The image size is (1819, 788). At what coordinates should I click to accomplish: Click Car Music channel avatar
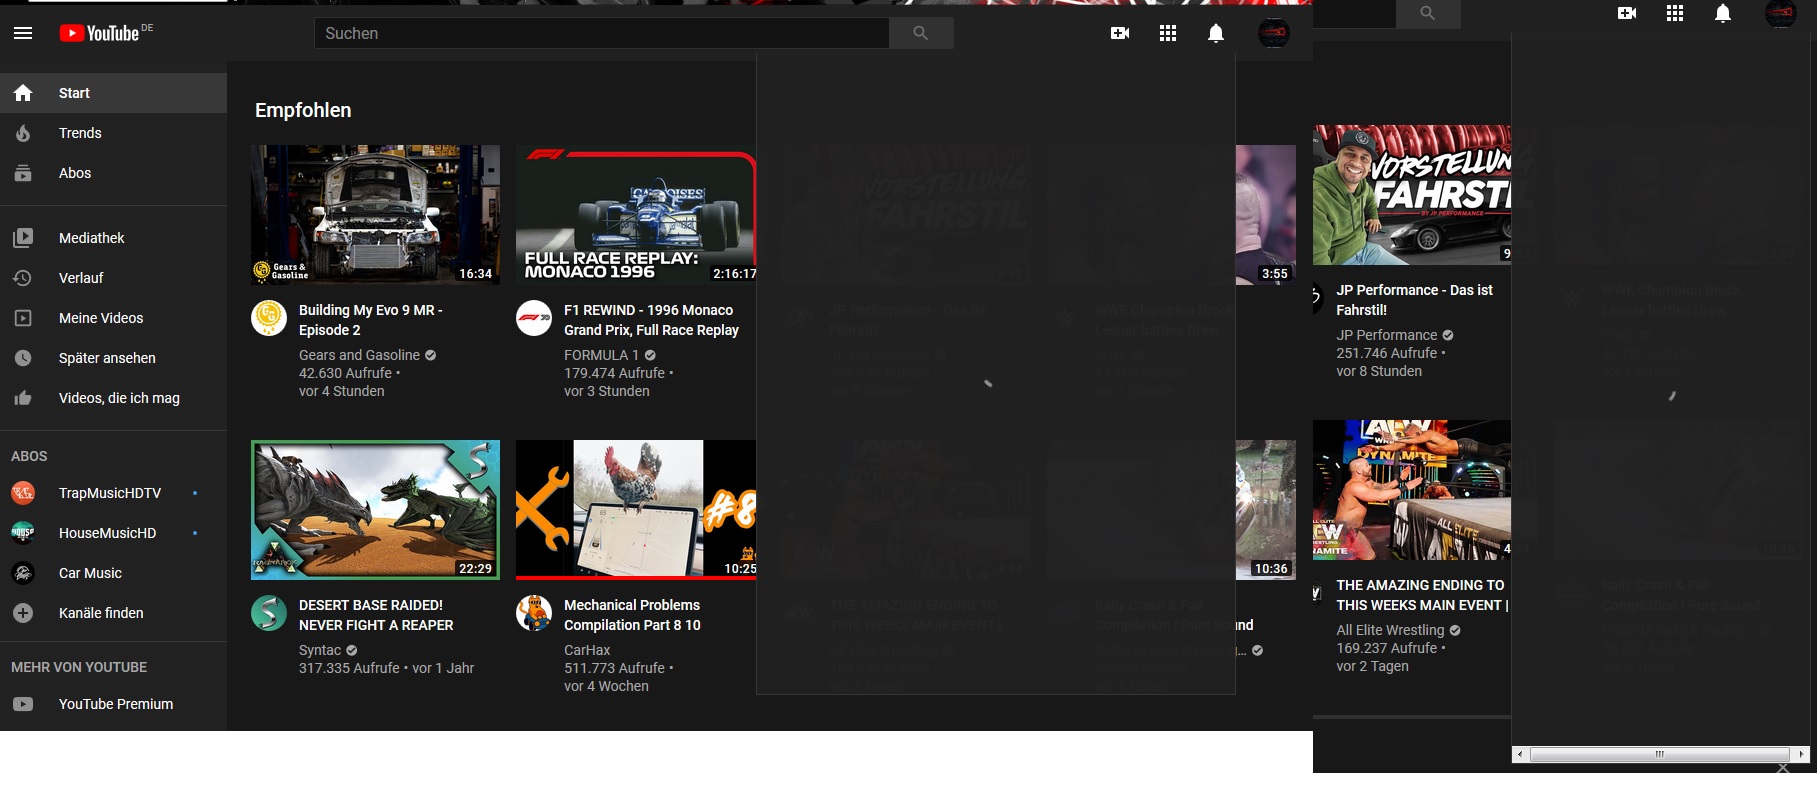[23, 573]
